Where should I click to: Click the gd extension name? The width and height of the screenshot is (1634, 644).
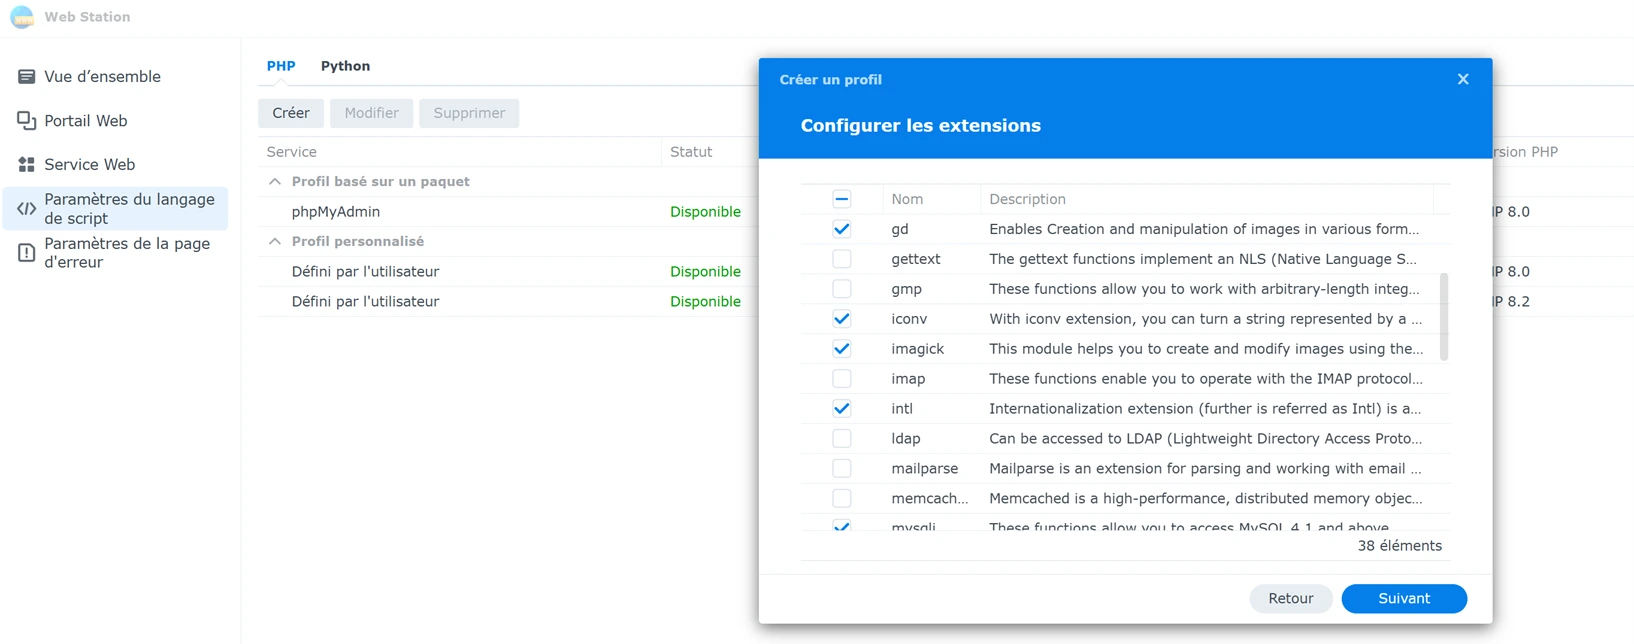(900, 230)
